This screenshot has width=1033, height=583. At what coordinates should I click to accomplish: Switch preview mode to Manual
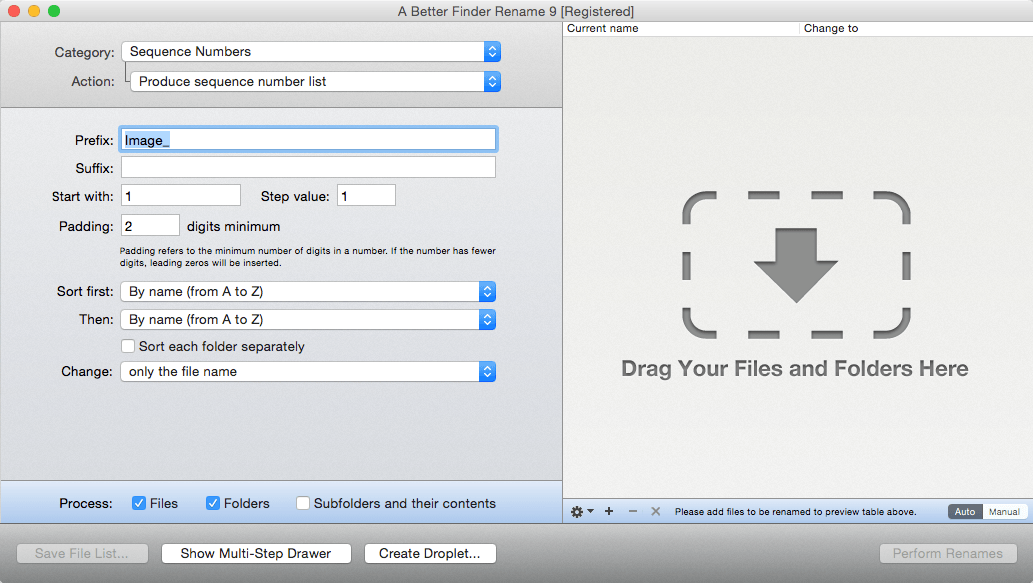1004,512
